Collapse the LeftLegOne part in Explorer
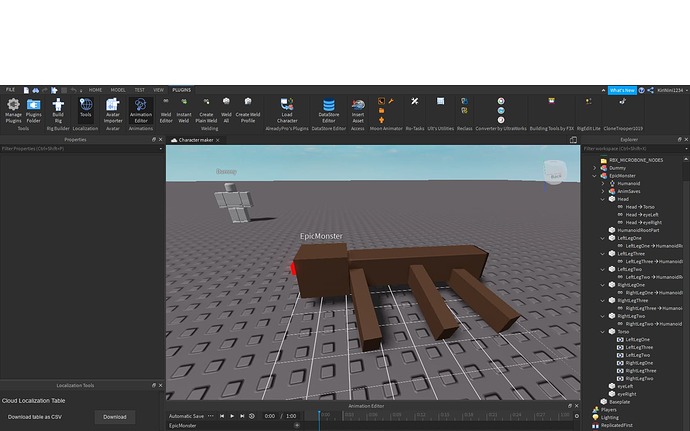This screenshot has width=690, height=431. pyautogui.click(x=603, y=238)
